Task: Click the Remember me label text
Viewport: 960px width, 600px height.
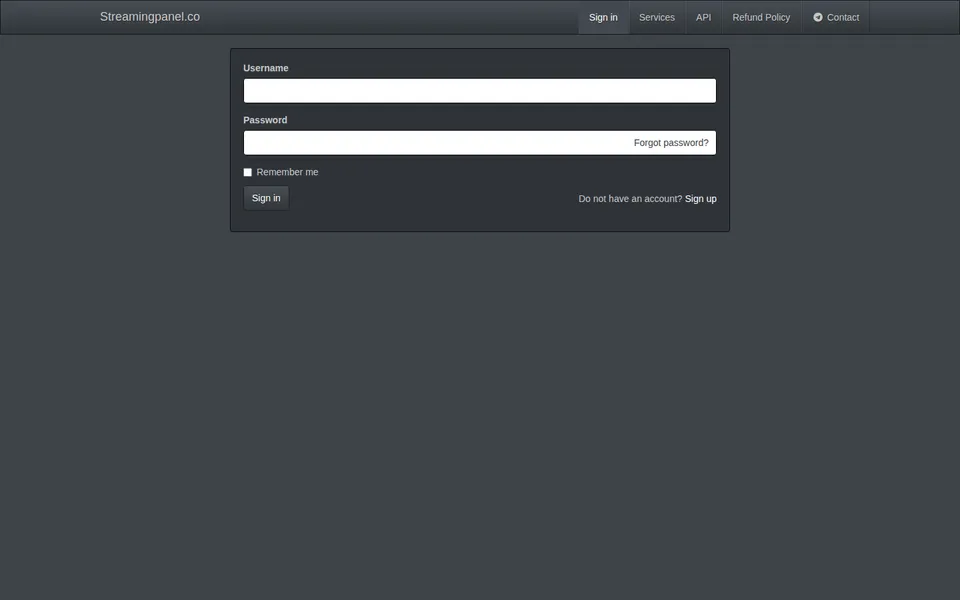Action: click(287, 172)
